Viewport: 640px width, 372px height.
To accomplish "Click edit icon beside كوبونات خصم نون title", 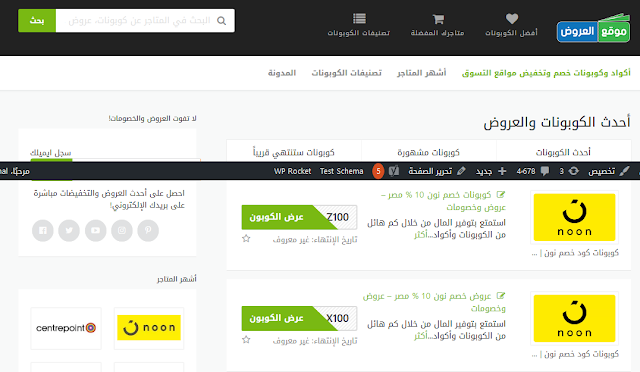I will pos(501,194).
